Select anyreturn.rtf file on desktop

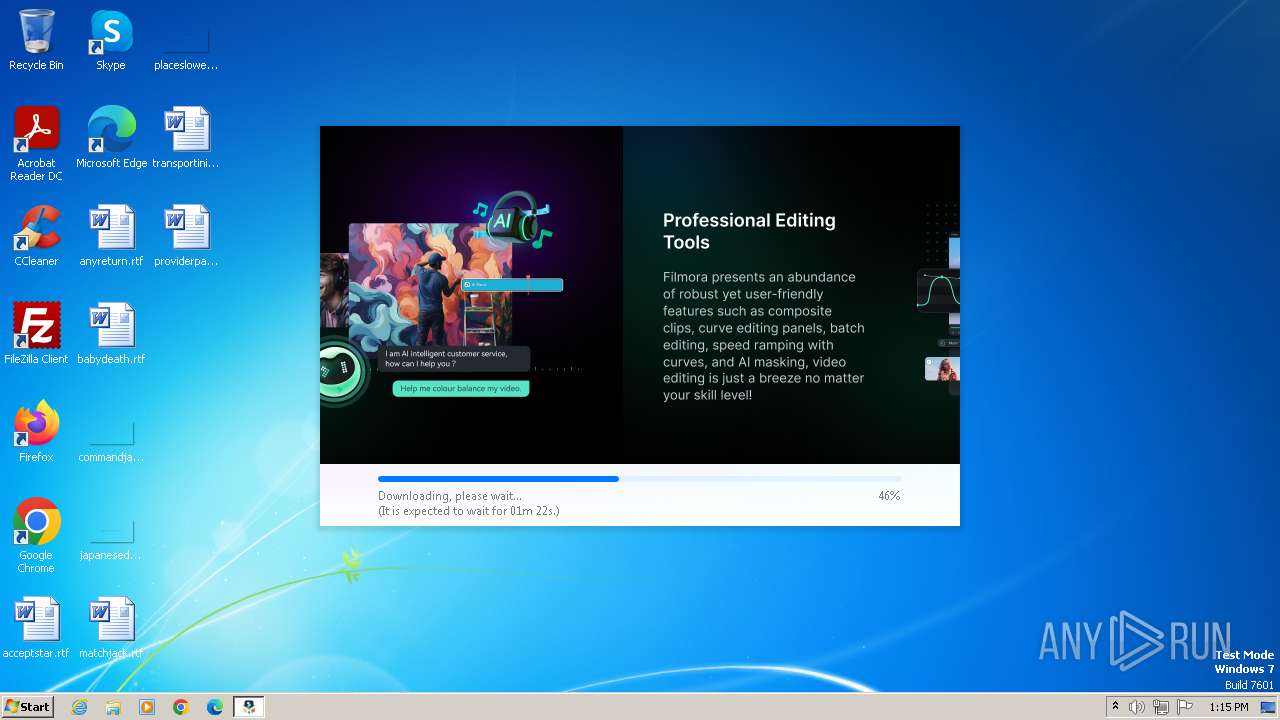click(111, 236)
